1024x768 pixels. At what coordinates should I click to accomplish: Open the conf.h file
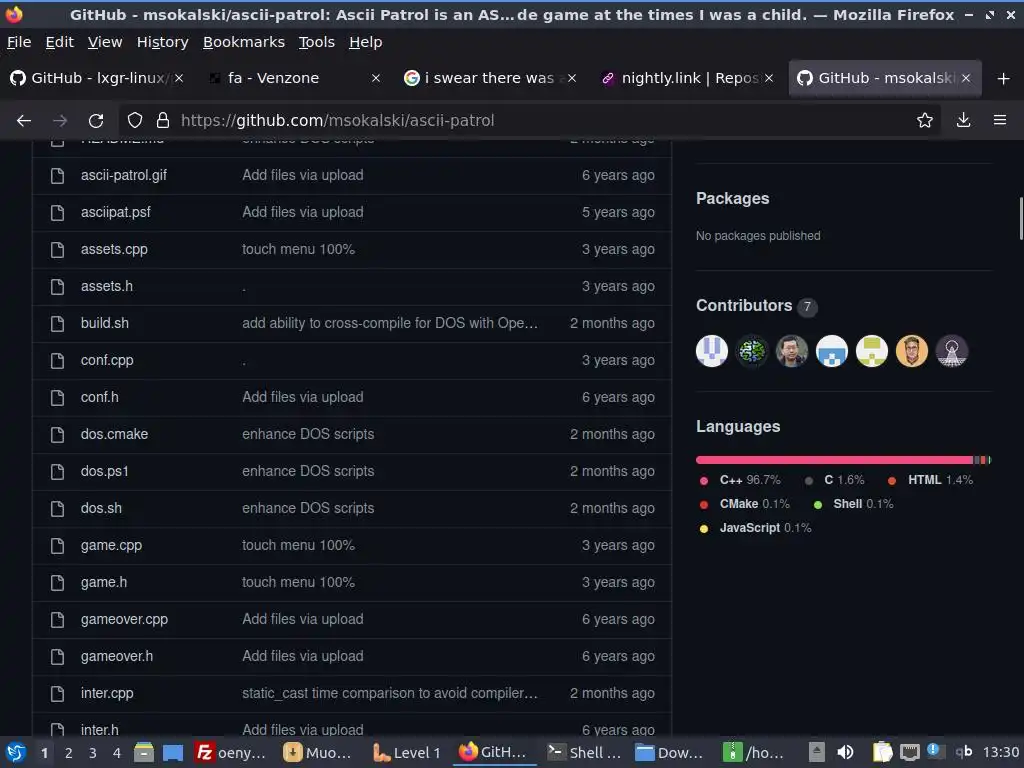point(100,397)
